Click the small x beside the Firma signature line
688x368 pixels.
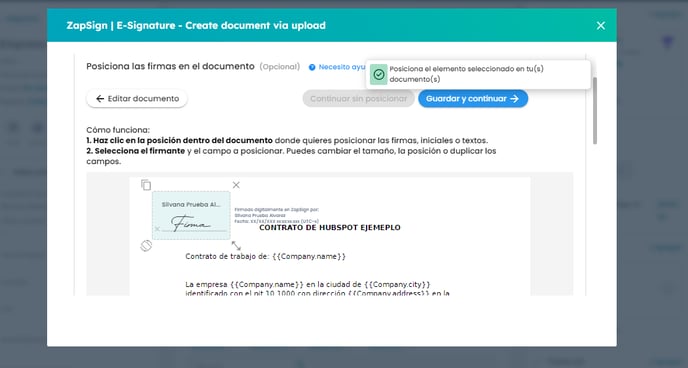[157, 229]
